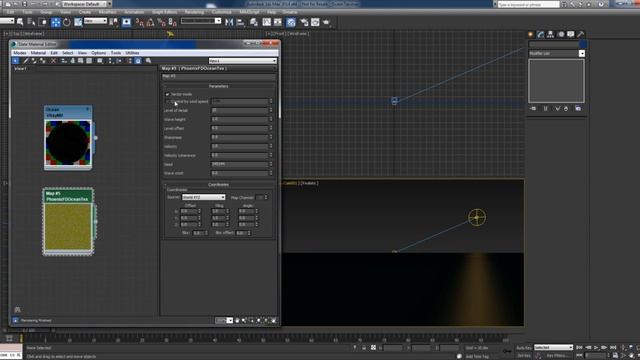Open the named selection sets dropdown
640x360 pixels.
[x=201, y=21]
